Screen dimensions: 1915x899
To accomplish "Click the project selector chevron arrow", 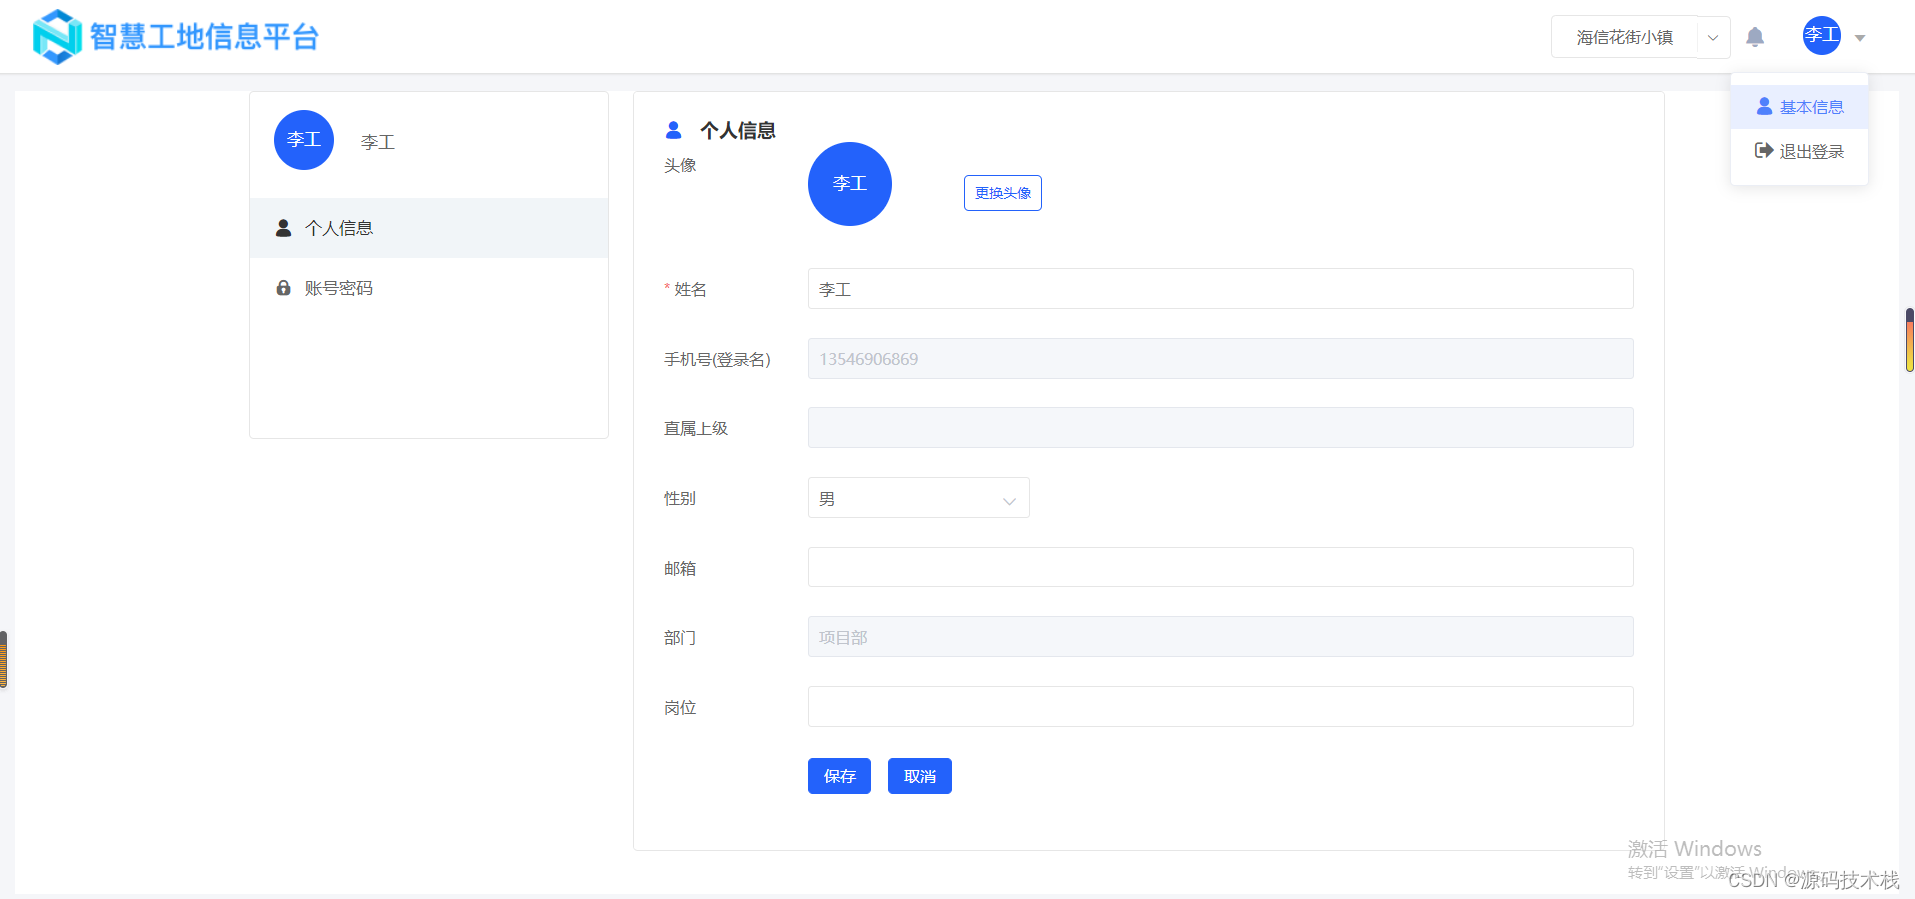I will 1713,38.
